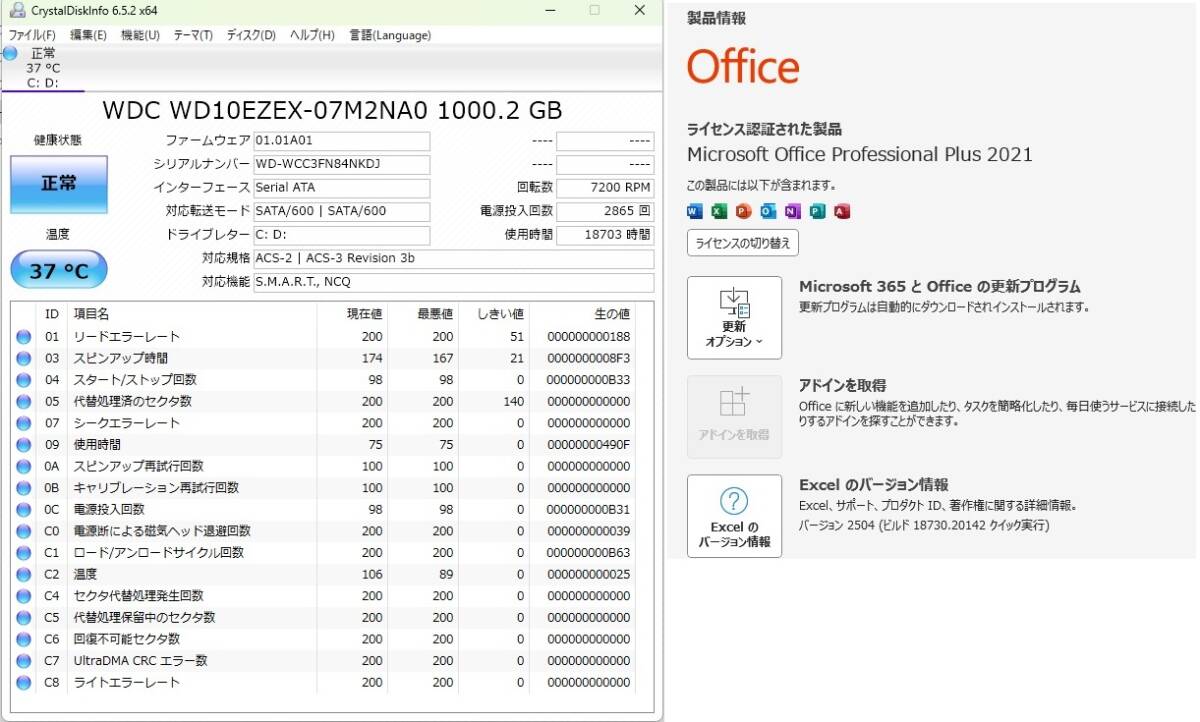Click the 7200 RPM rotation field
Screen dimensions: 1200x722
(x=605, y=187)
